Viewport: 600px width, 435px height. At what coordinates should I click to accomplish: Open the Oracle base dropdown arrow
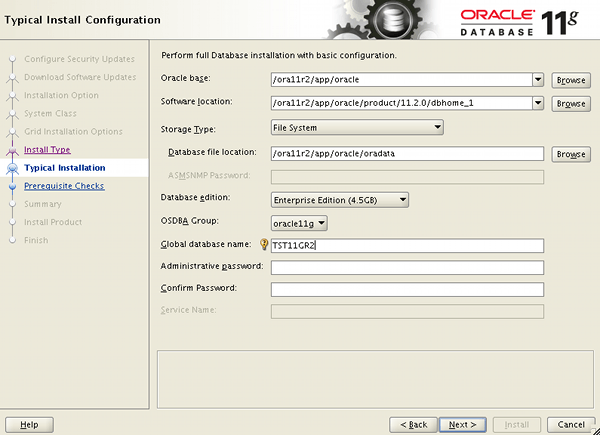538,80
